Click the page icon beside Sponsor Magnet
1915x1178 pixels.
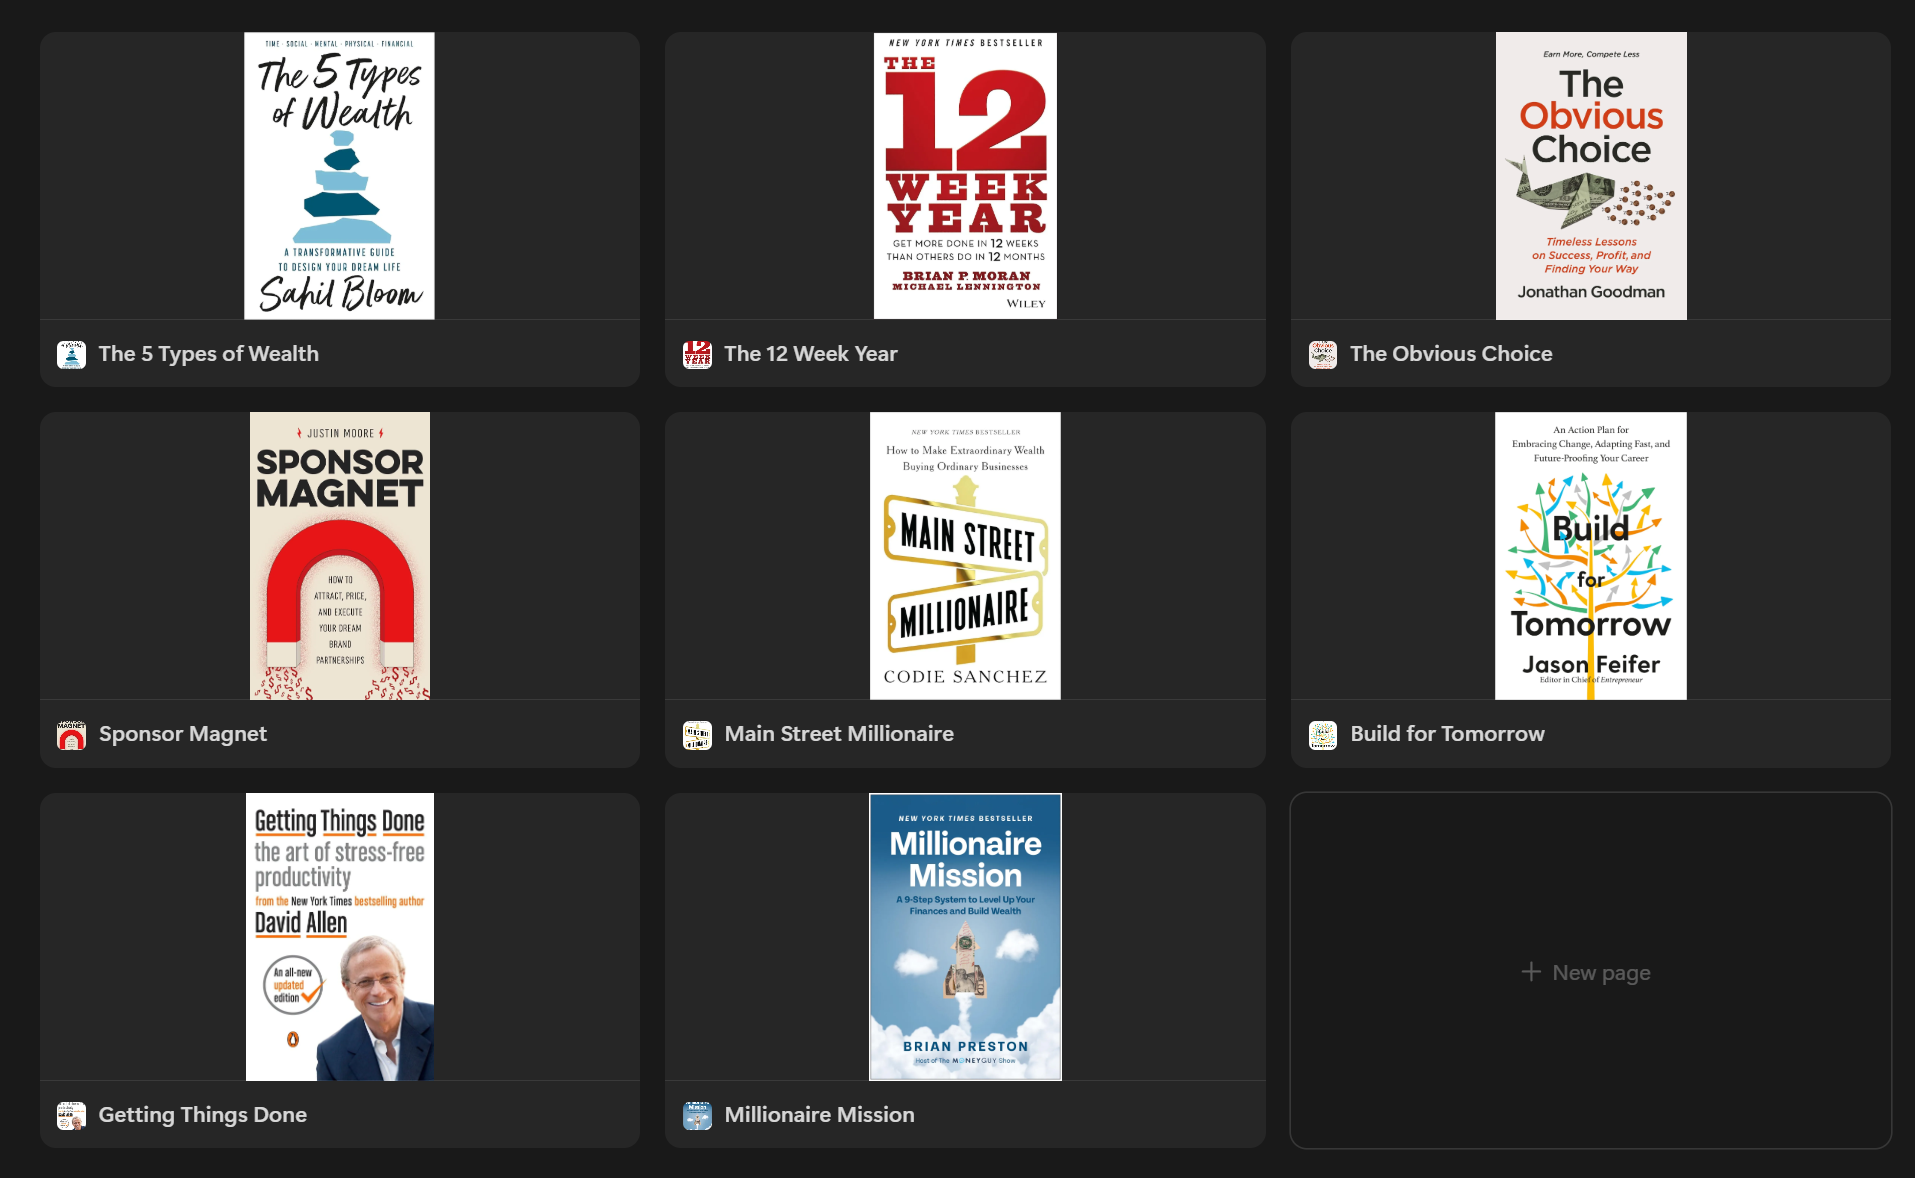click(x=71, y=735)
